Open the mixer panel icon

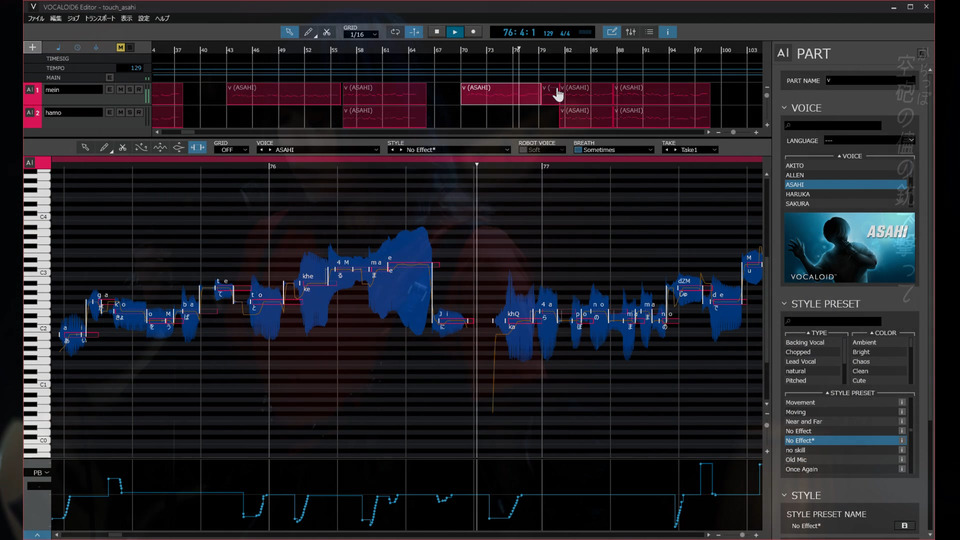click(631, 32)
